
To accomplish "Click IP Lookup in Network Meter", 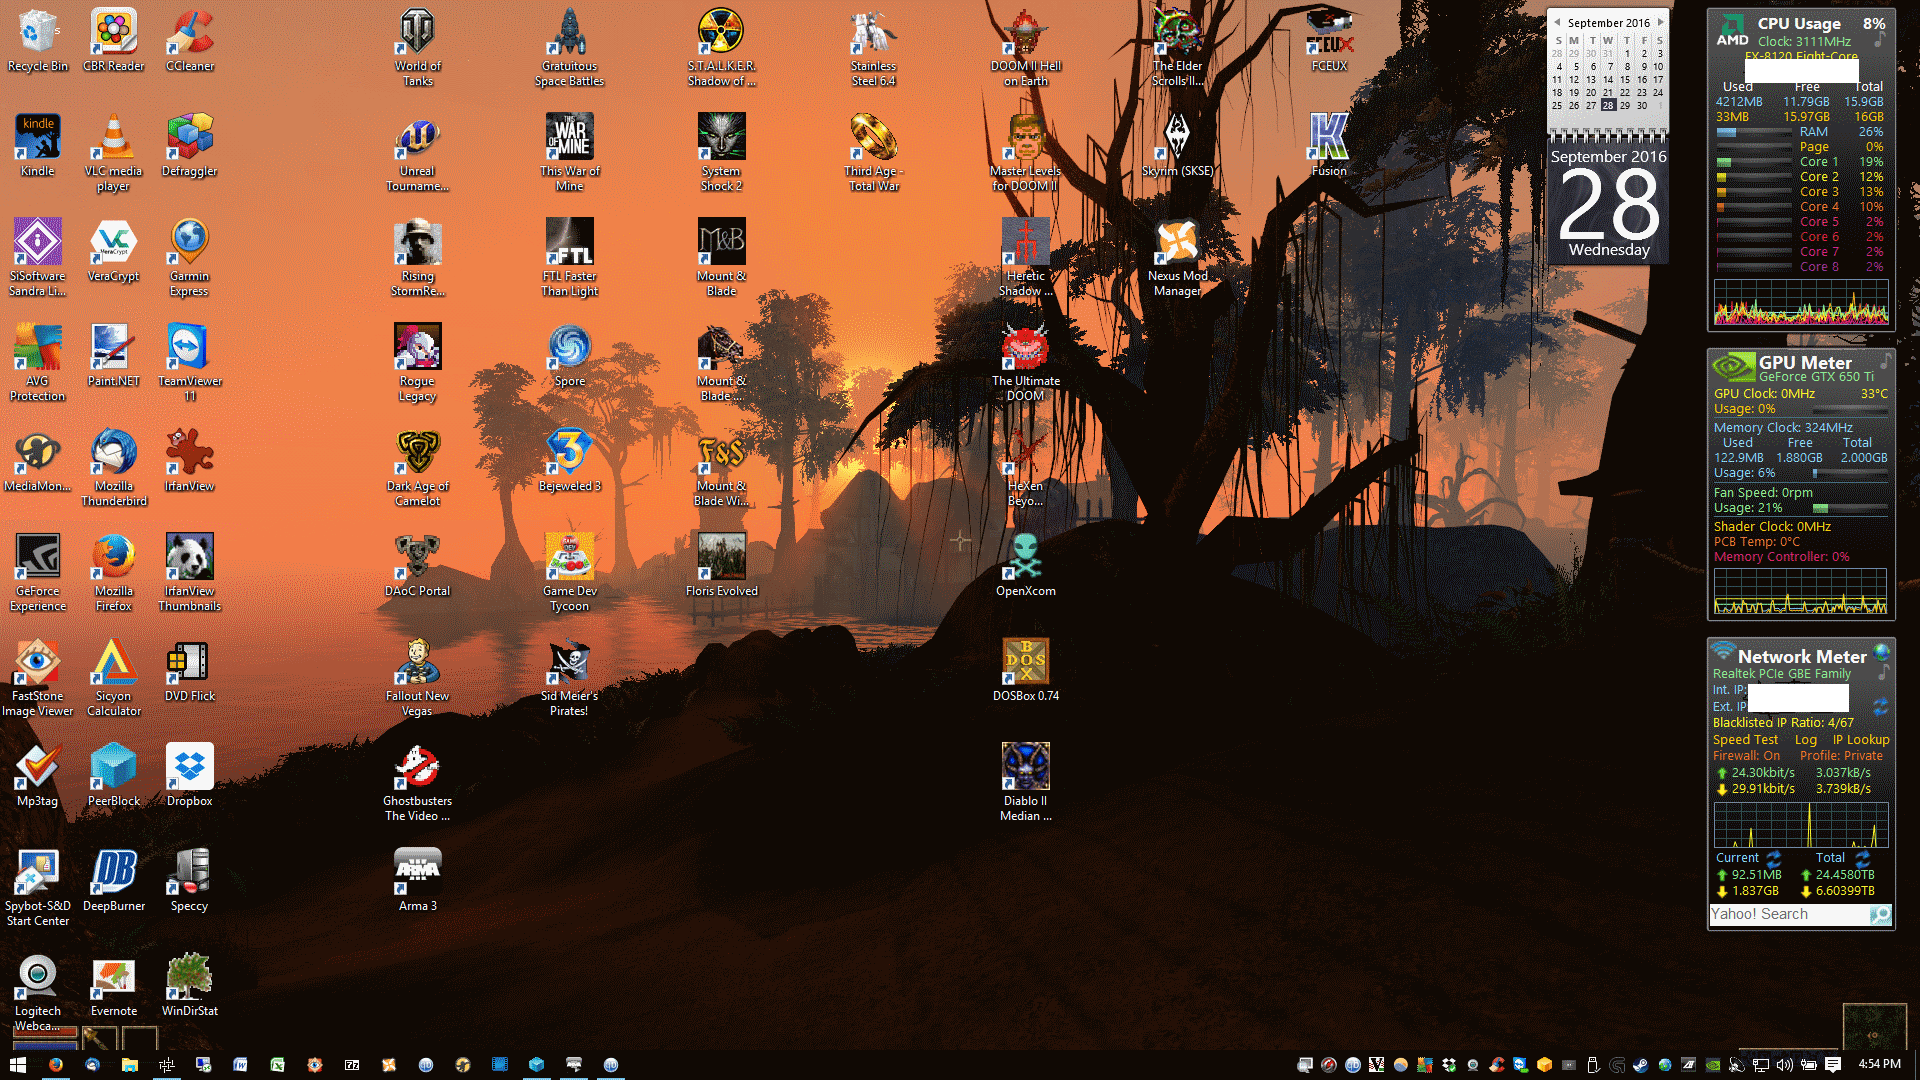I will coord(1860,740).
